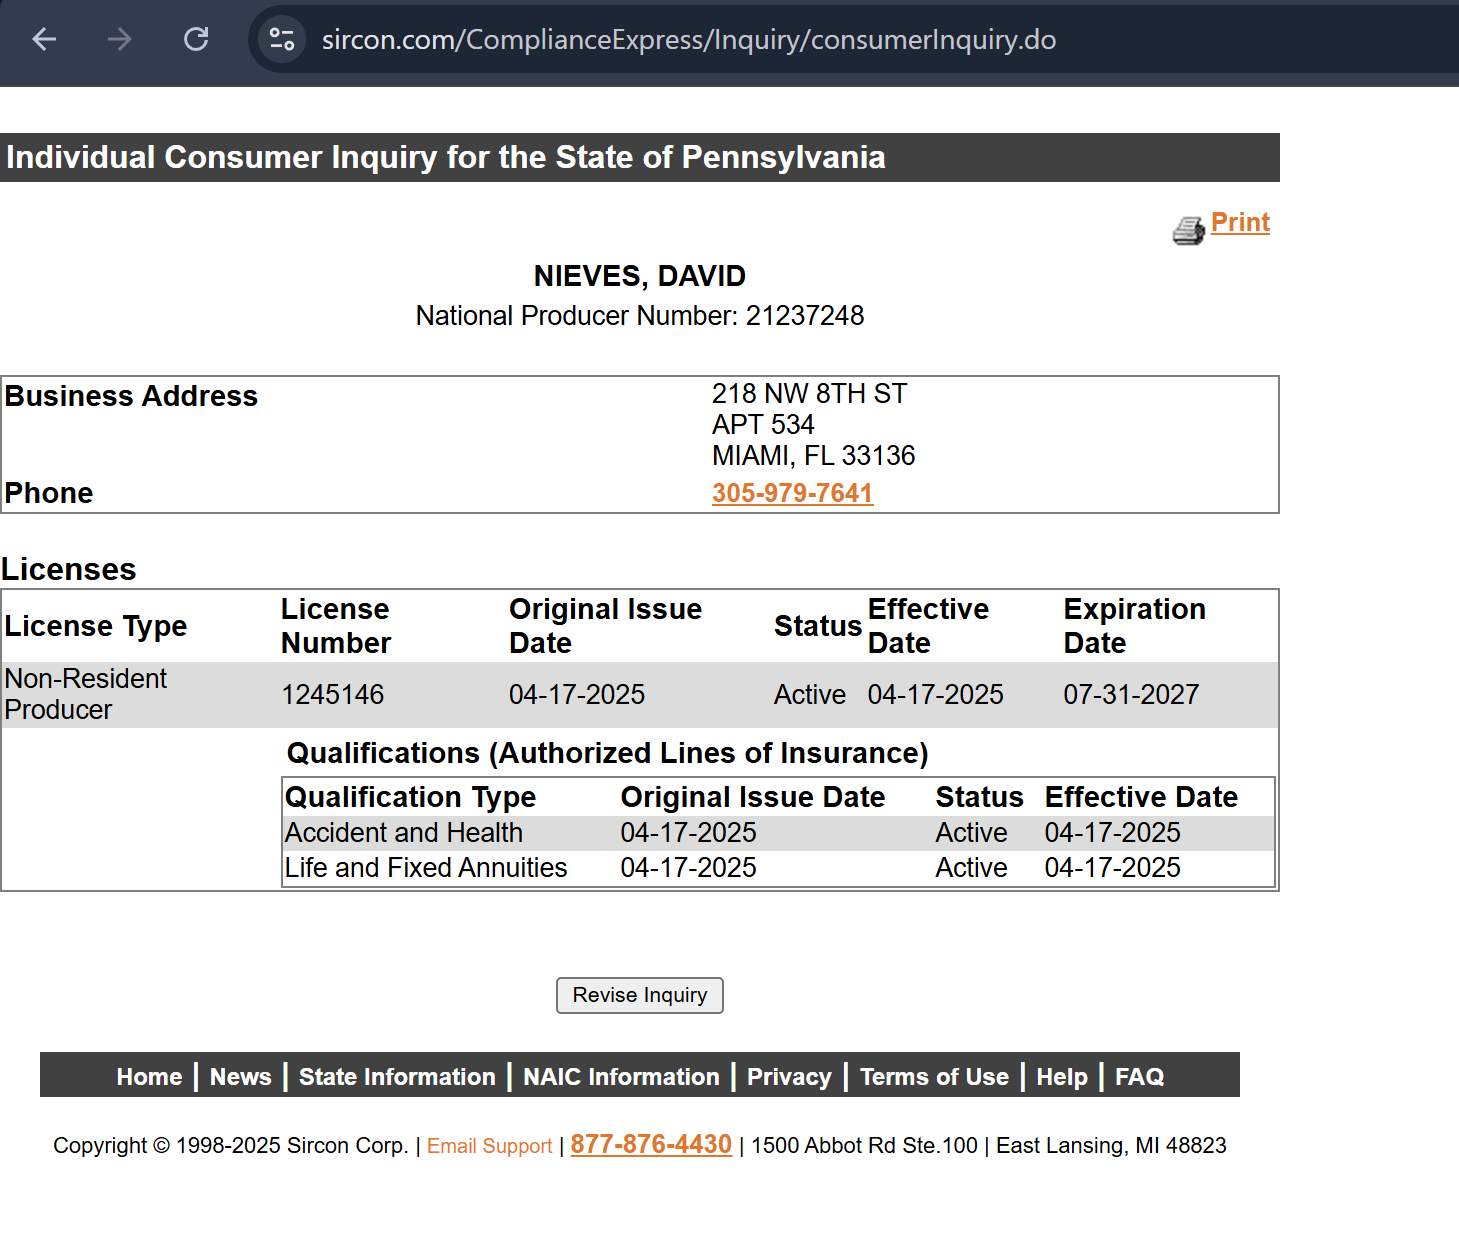The height and width of the screenshot is (1243, 1459).
Task: Open News in footer menu
Action: tap(240, 1077)
